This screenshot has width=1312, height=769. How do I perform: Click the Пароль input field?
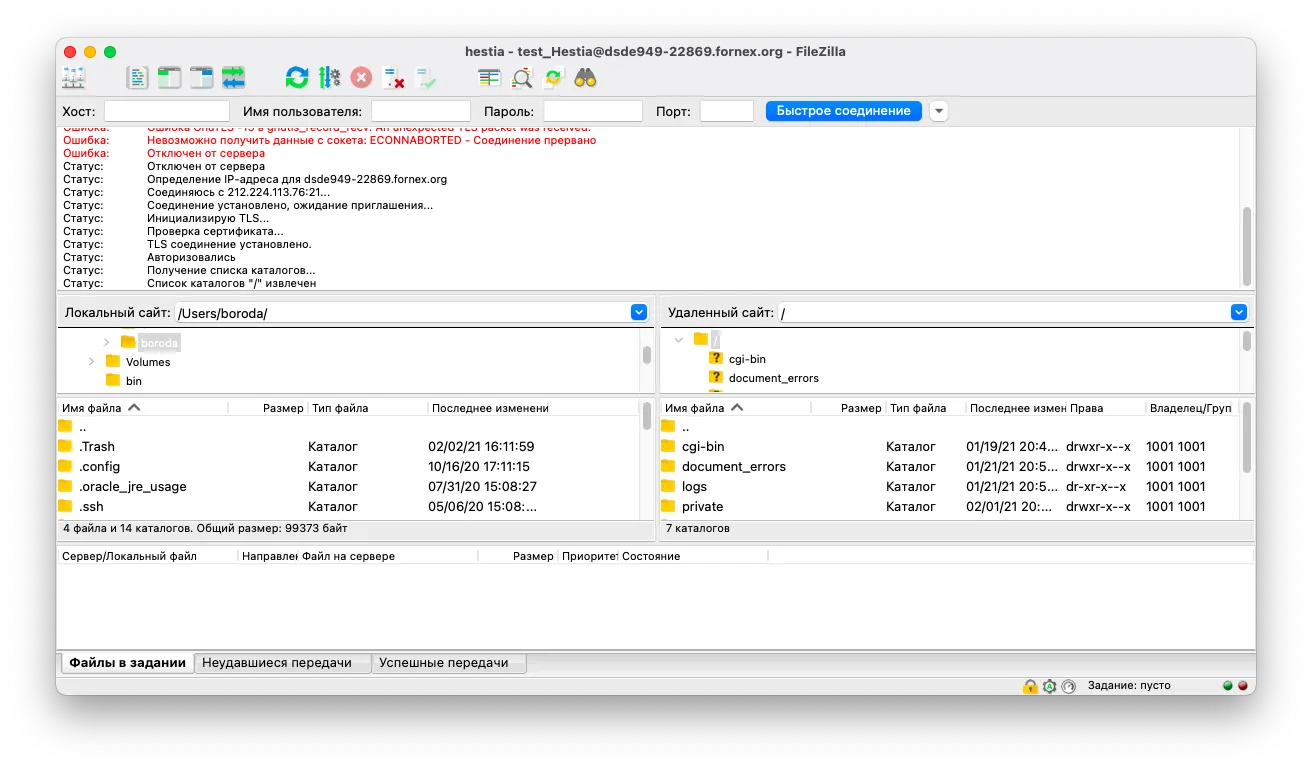tap(593, 111)
